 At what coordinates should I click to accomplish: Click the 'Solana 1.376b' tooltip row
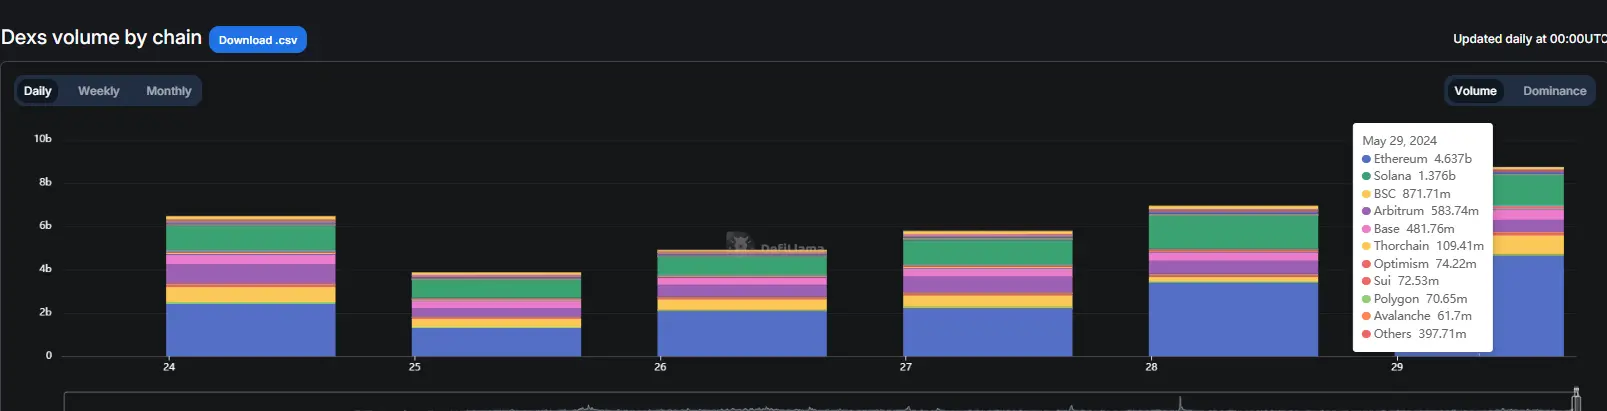[x=1409, y=176]
